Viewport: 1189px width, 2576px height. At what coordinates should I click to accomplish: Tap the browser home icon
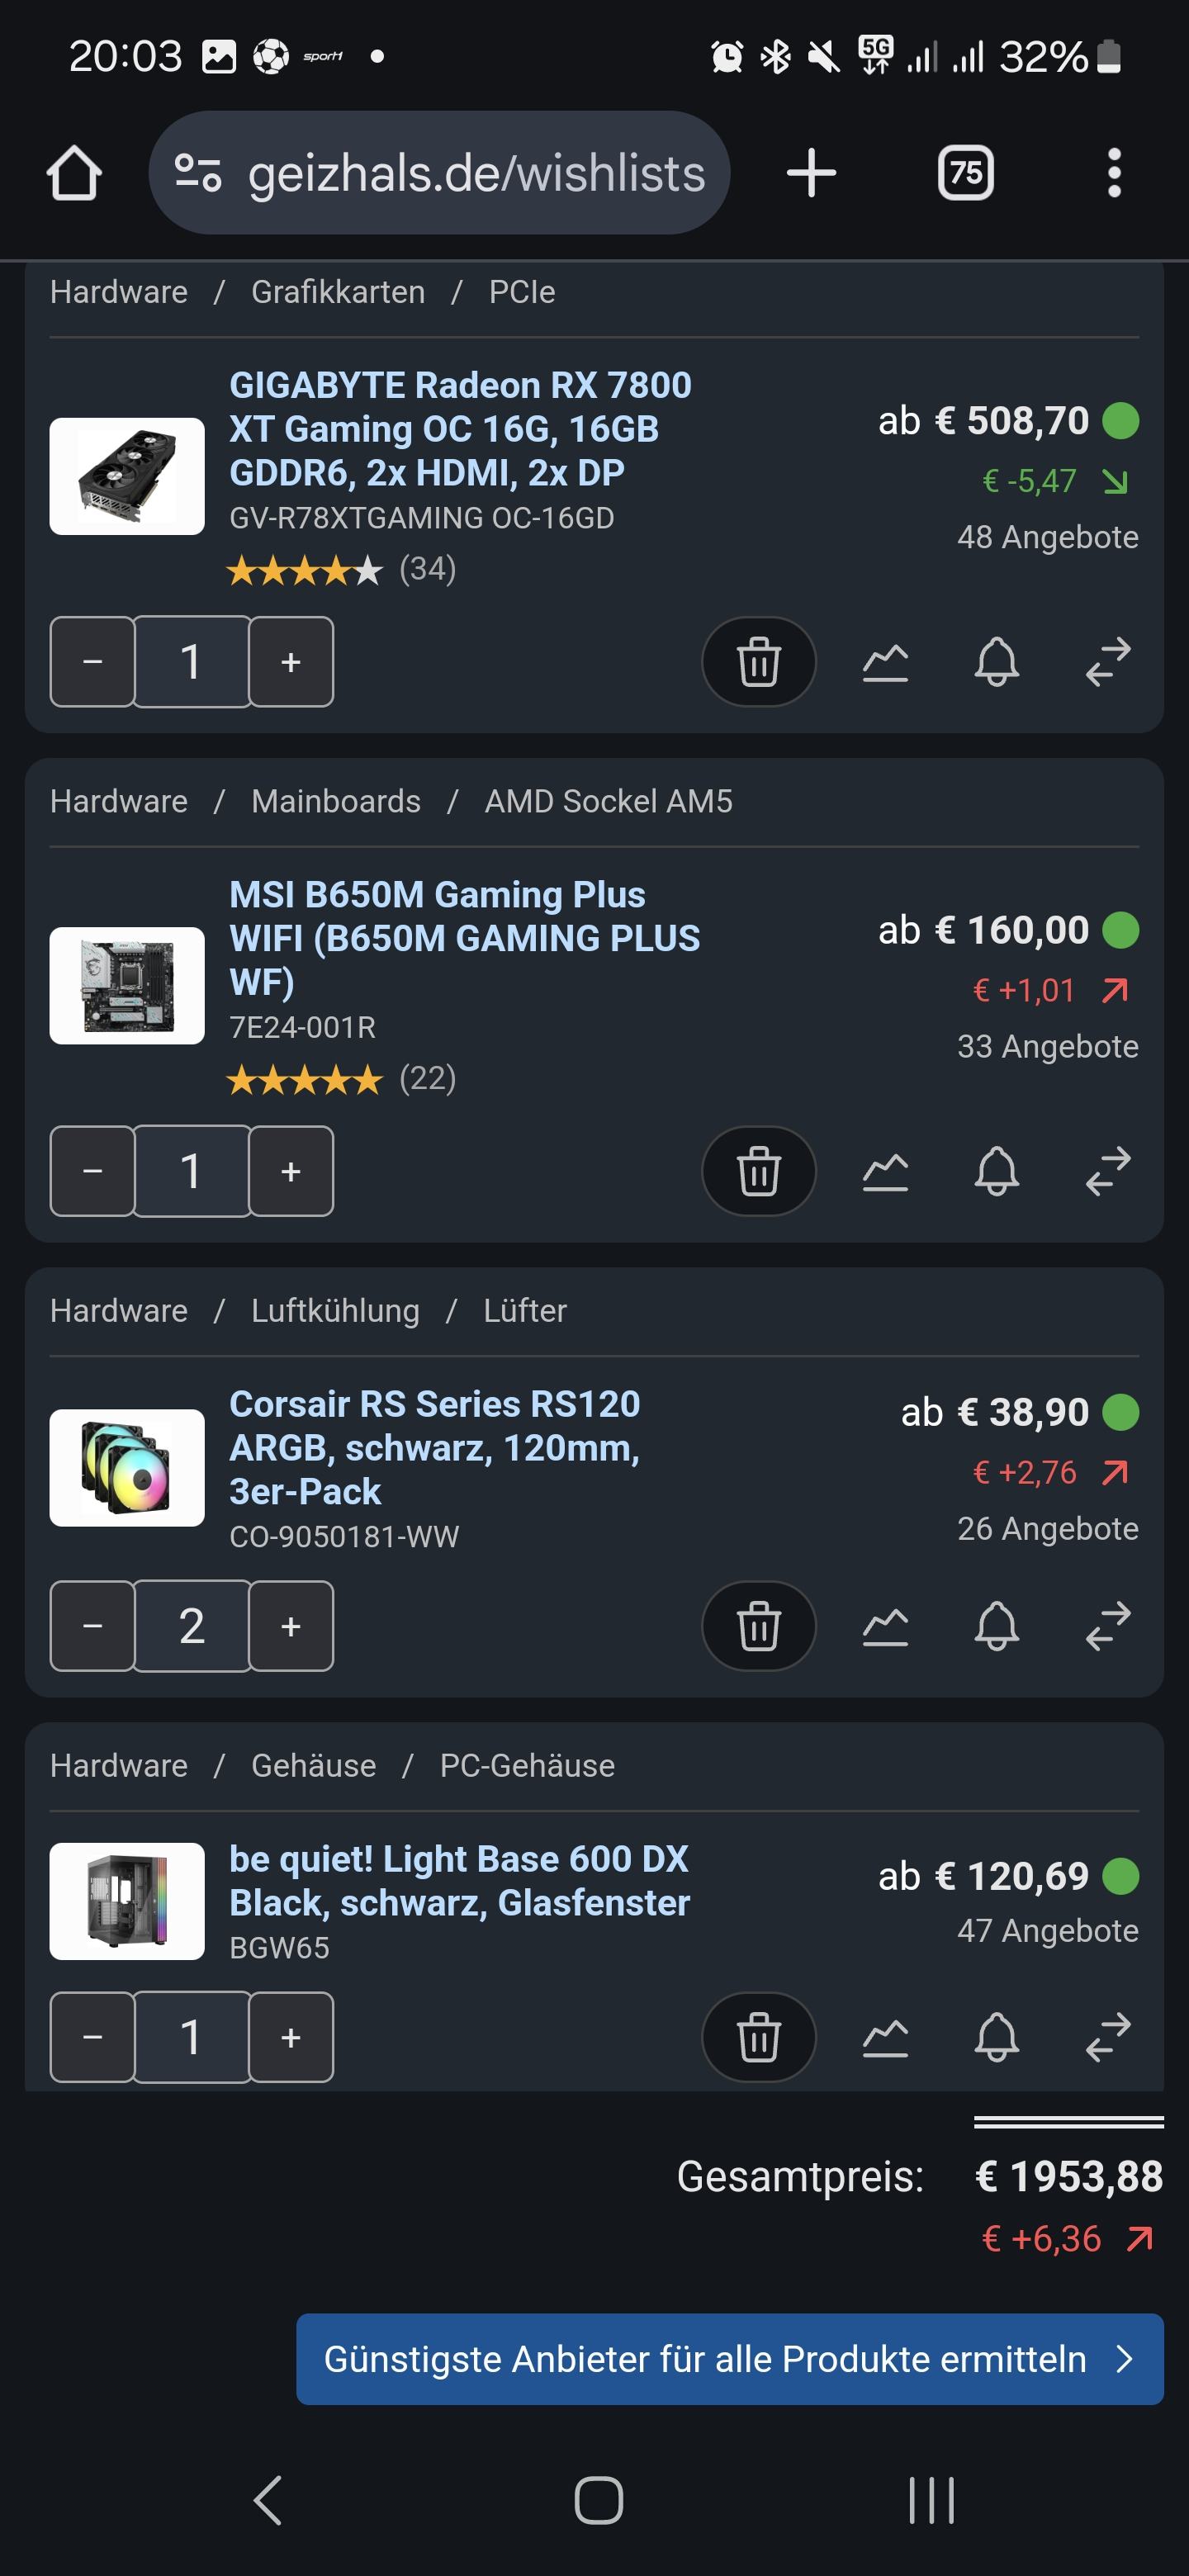tap(74, 173)
